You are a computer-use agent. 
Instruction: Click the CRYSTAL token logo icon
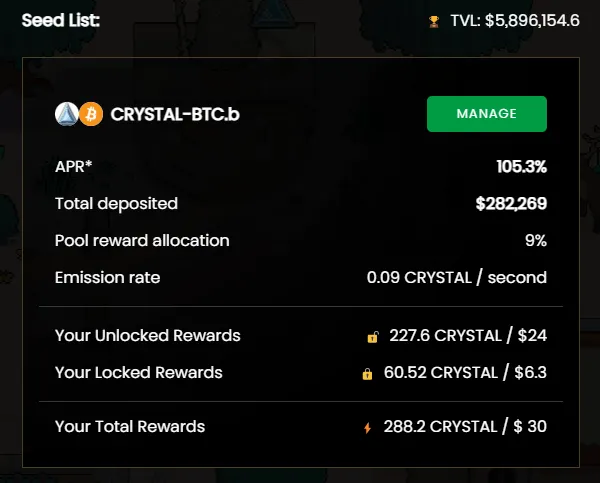67,114
